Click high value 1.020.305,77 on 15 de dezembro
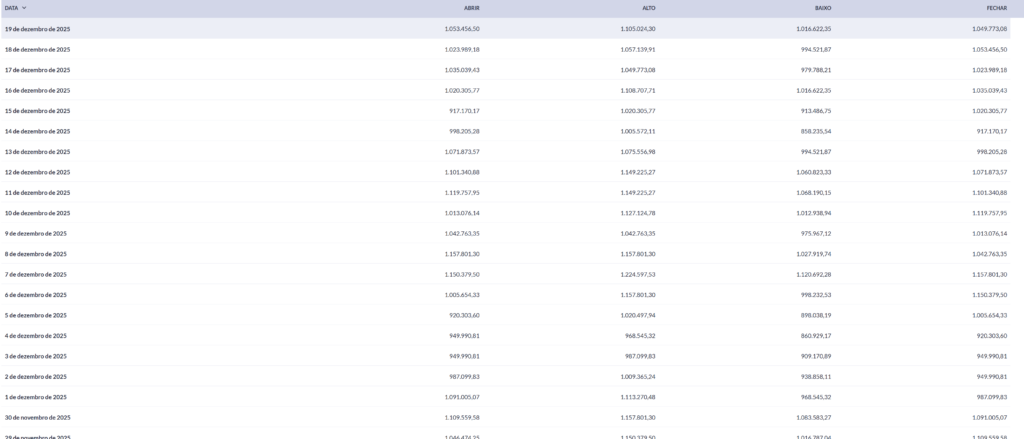The image size is (1024, 439). point(637,111)
